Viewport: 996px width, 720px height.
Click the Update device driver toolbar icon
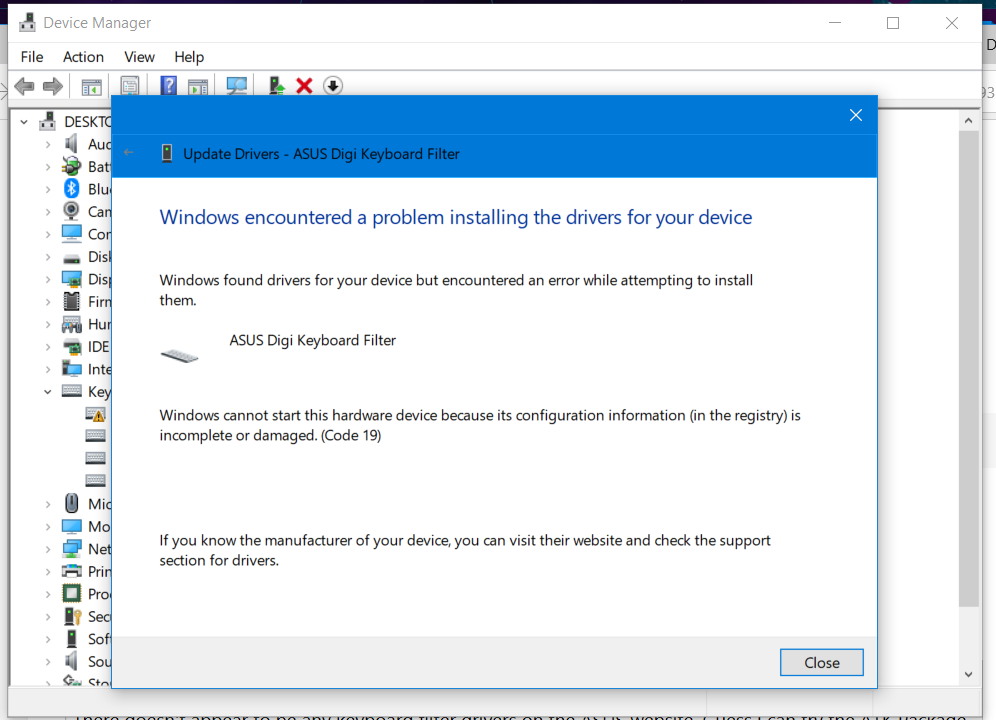click(276, 86)
